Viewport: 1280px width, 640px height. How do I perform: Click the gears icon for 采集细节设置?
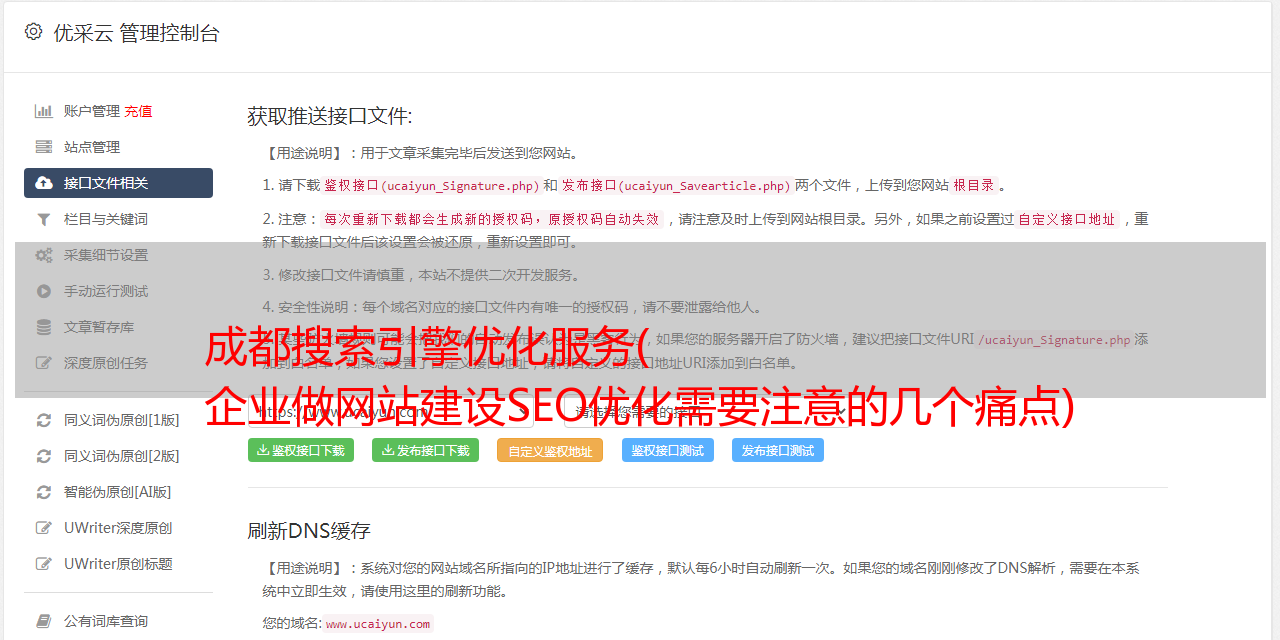click(44, 255)
